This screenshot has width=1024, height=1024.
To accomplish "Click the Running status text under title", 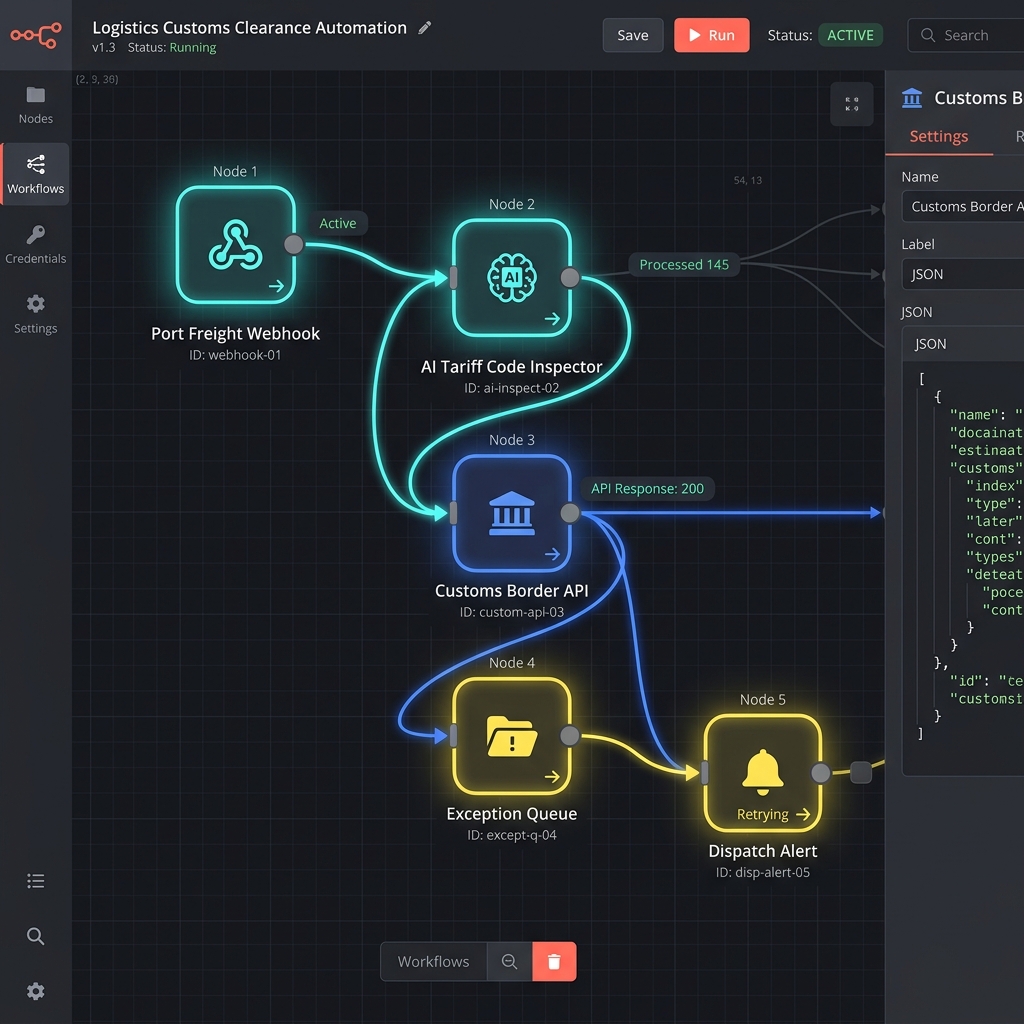I will [193, 48].
